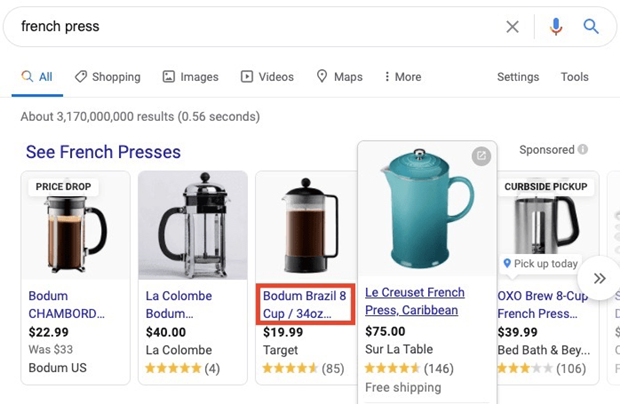Open OXO Brew 8-Cup French Press link
The image size is (620, 404).
(x=542, y=304)
